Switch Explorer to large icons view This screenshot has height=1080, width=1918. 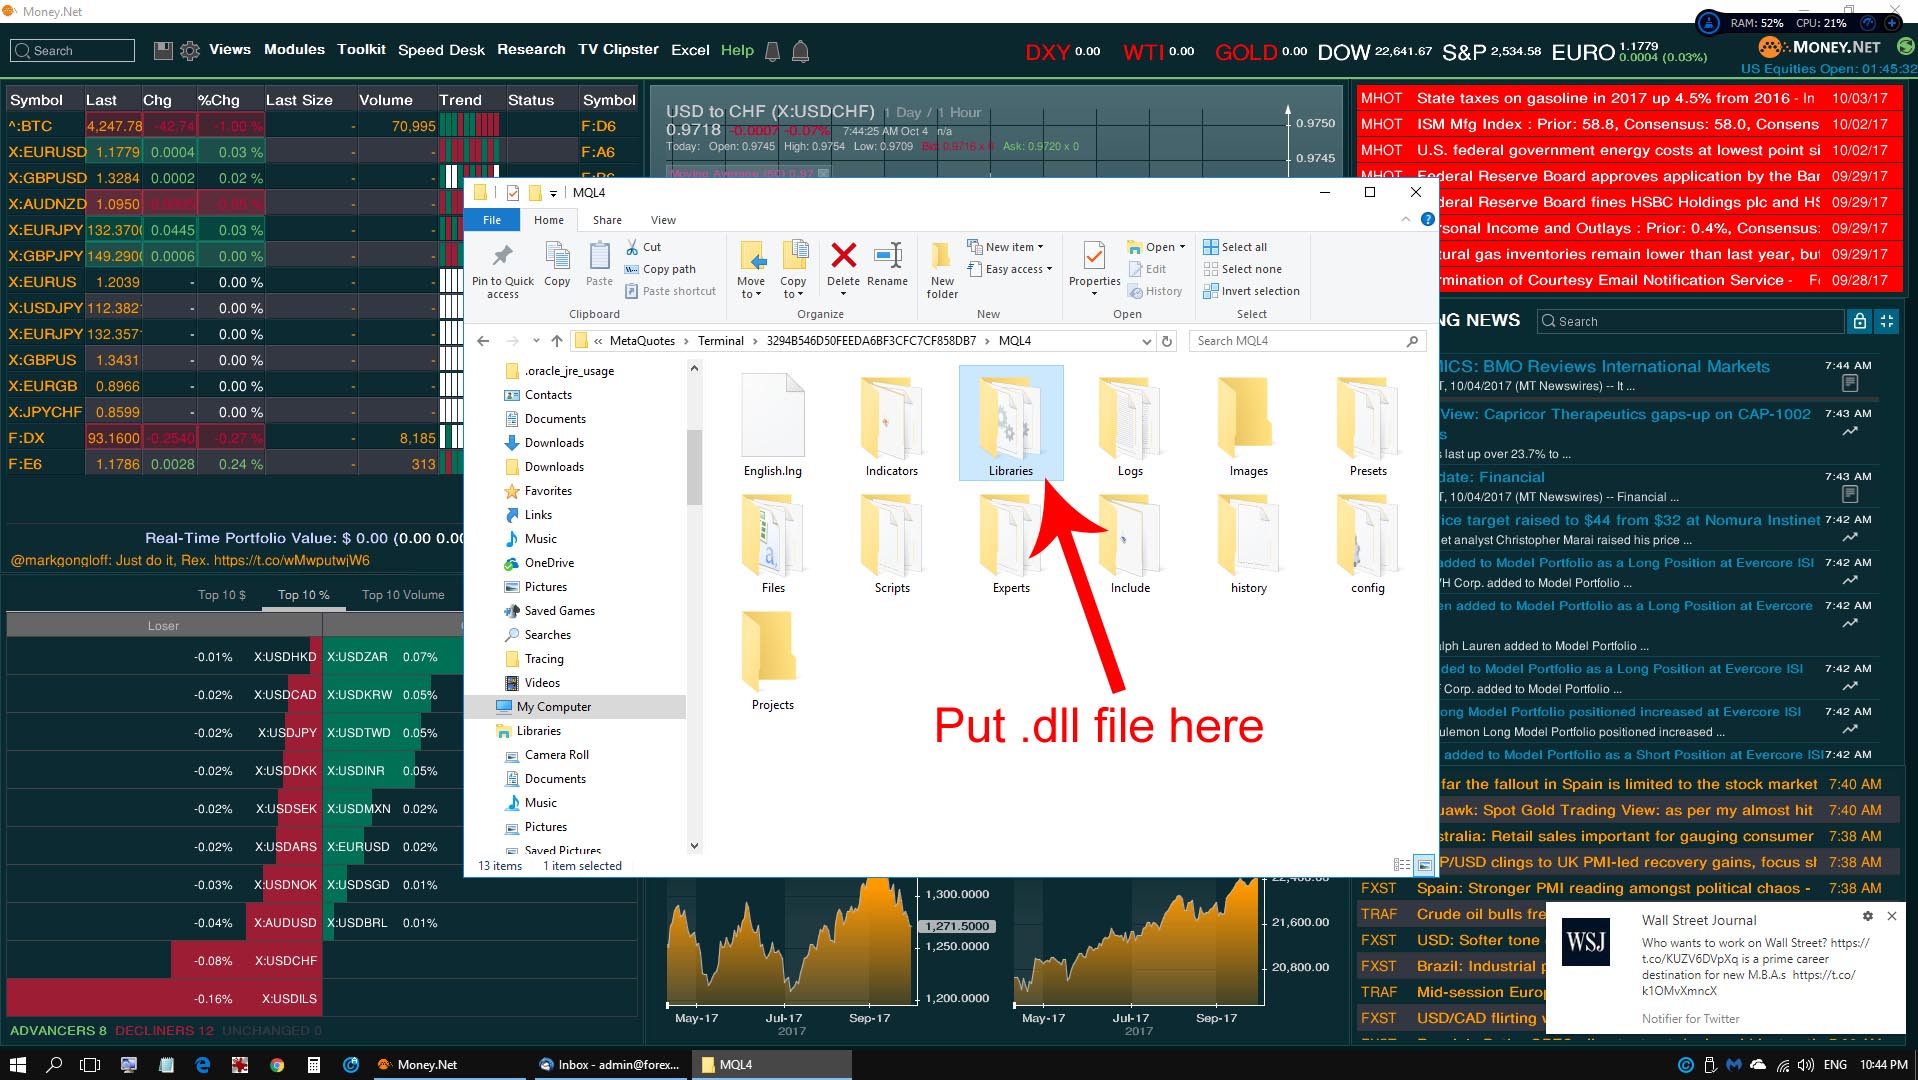(x=1424, y=865)
